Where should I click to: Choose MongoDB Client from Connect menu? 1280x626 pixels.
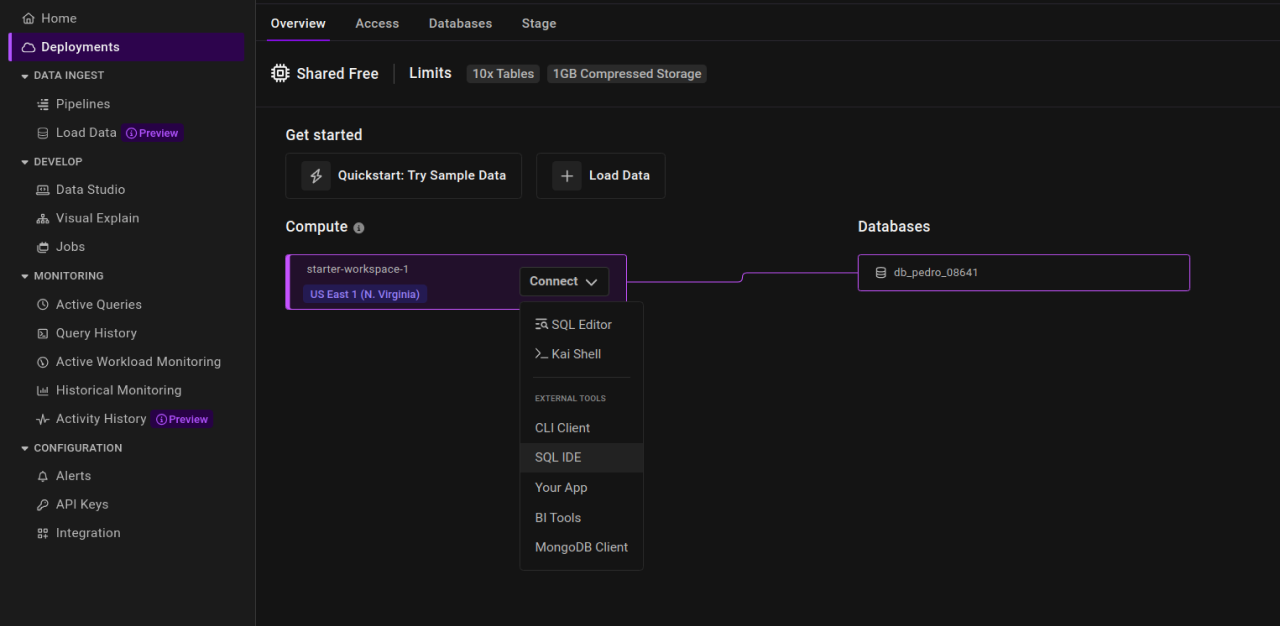coord(581,547)
